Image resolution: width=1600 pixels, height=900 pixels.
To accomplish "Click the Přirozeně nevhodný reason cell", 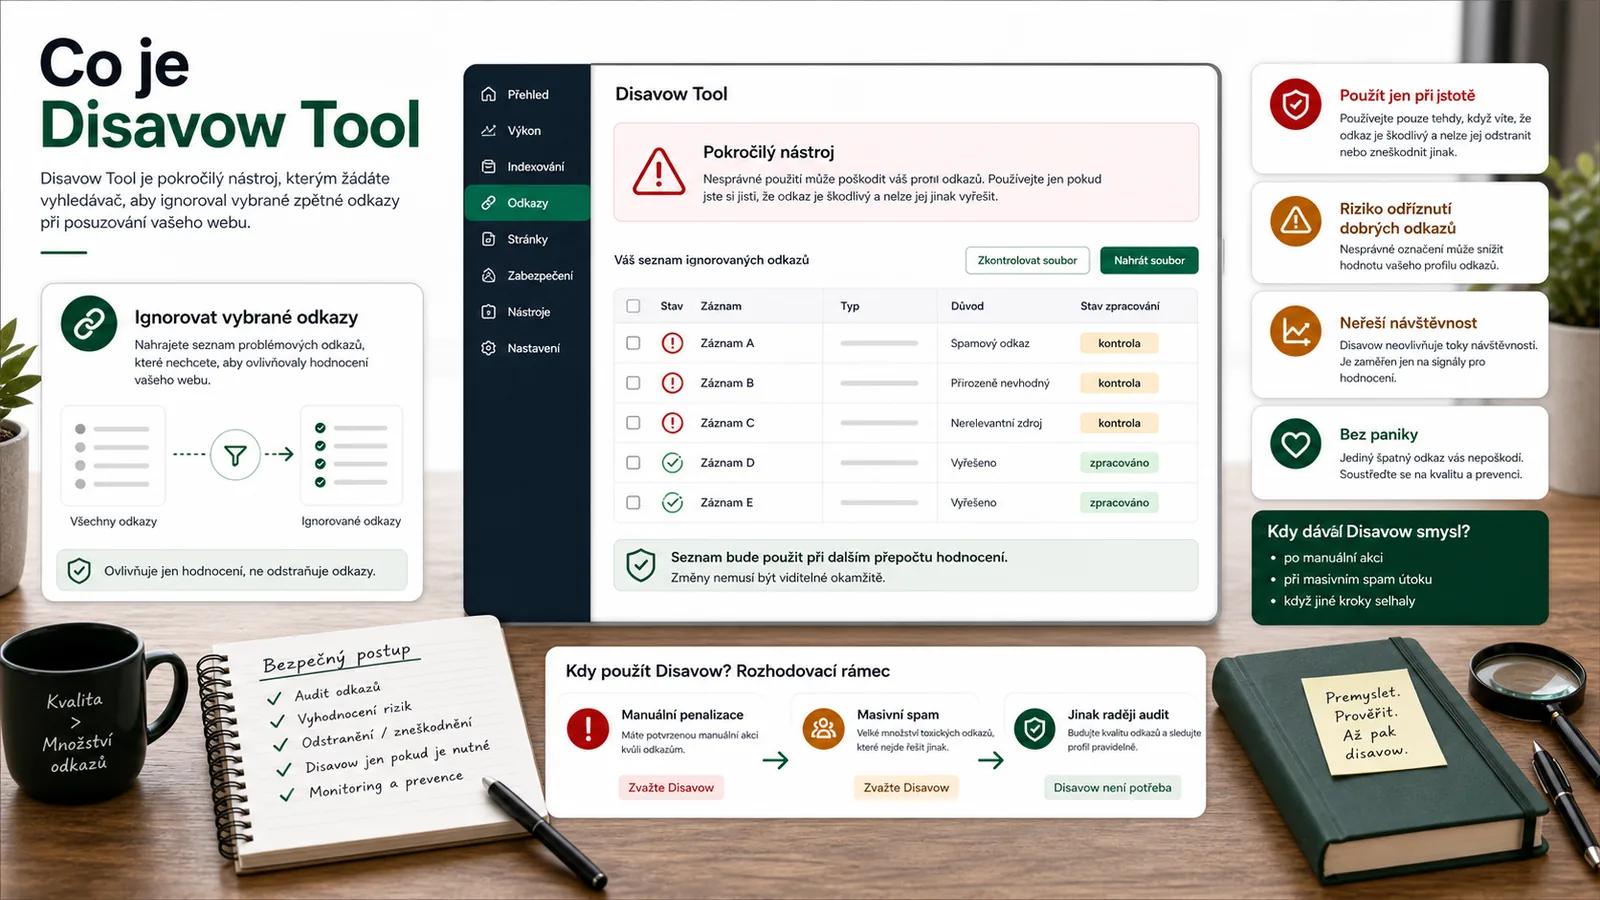I will coord(1000,383).
